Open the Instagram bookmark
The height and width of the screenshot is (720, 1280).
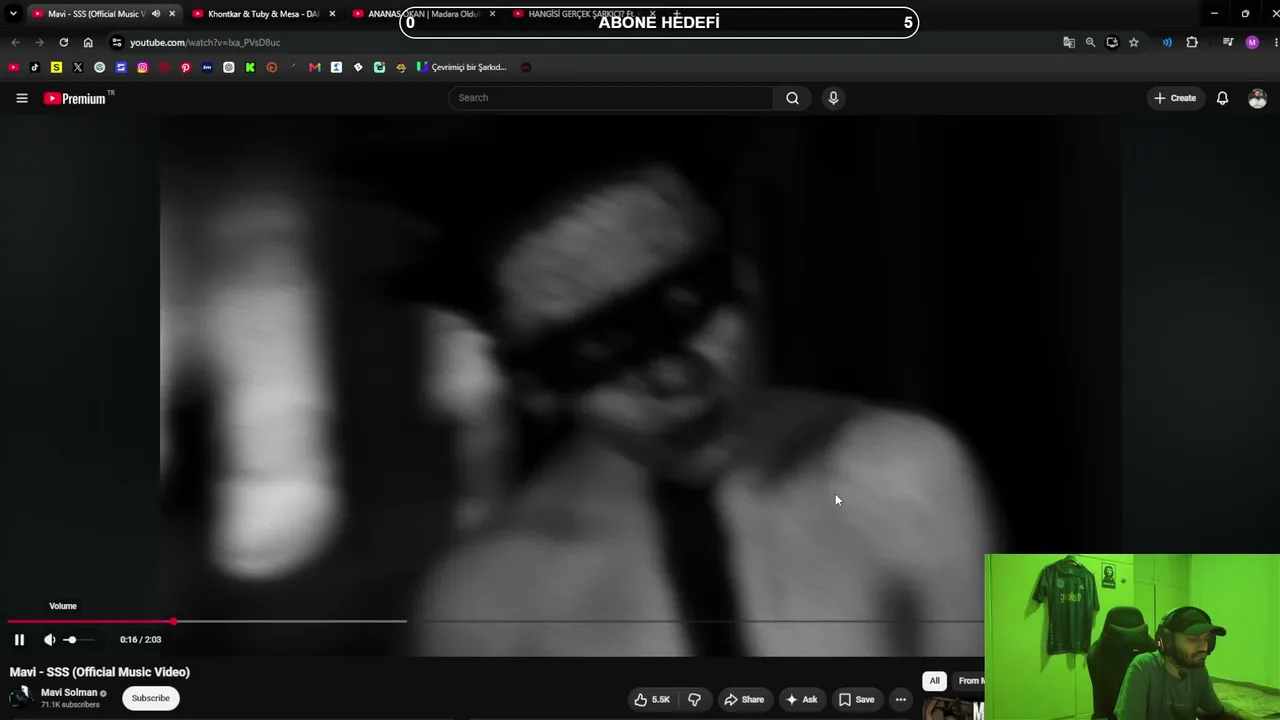tap(143, 67)
